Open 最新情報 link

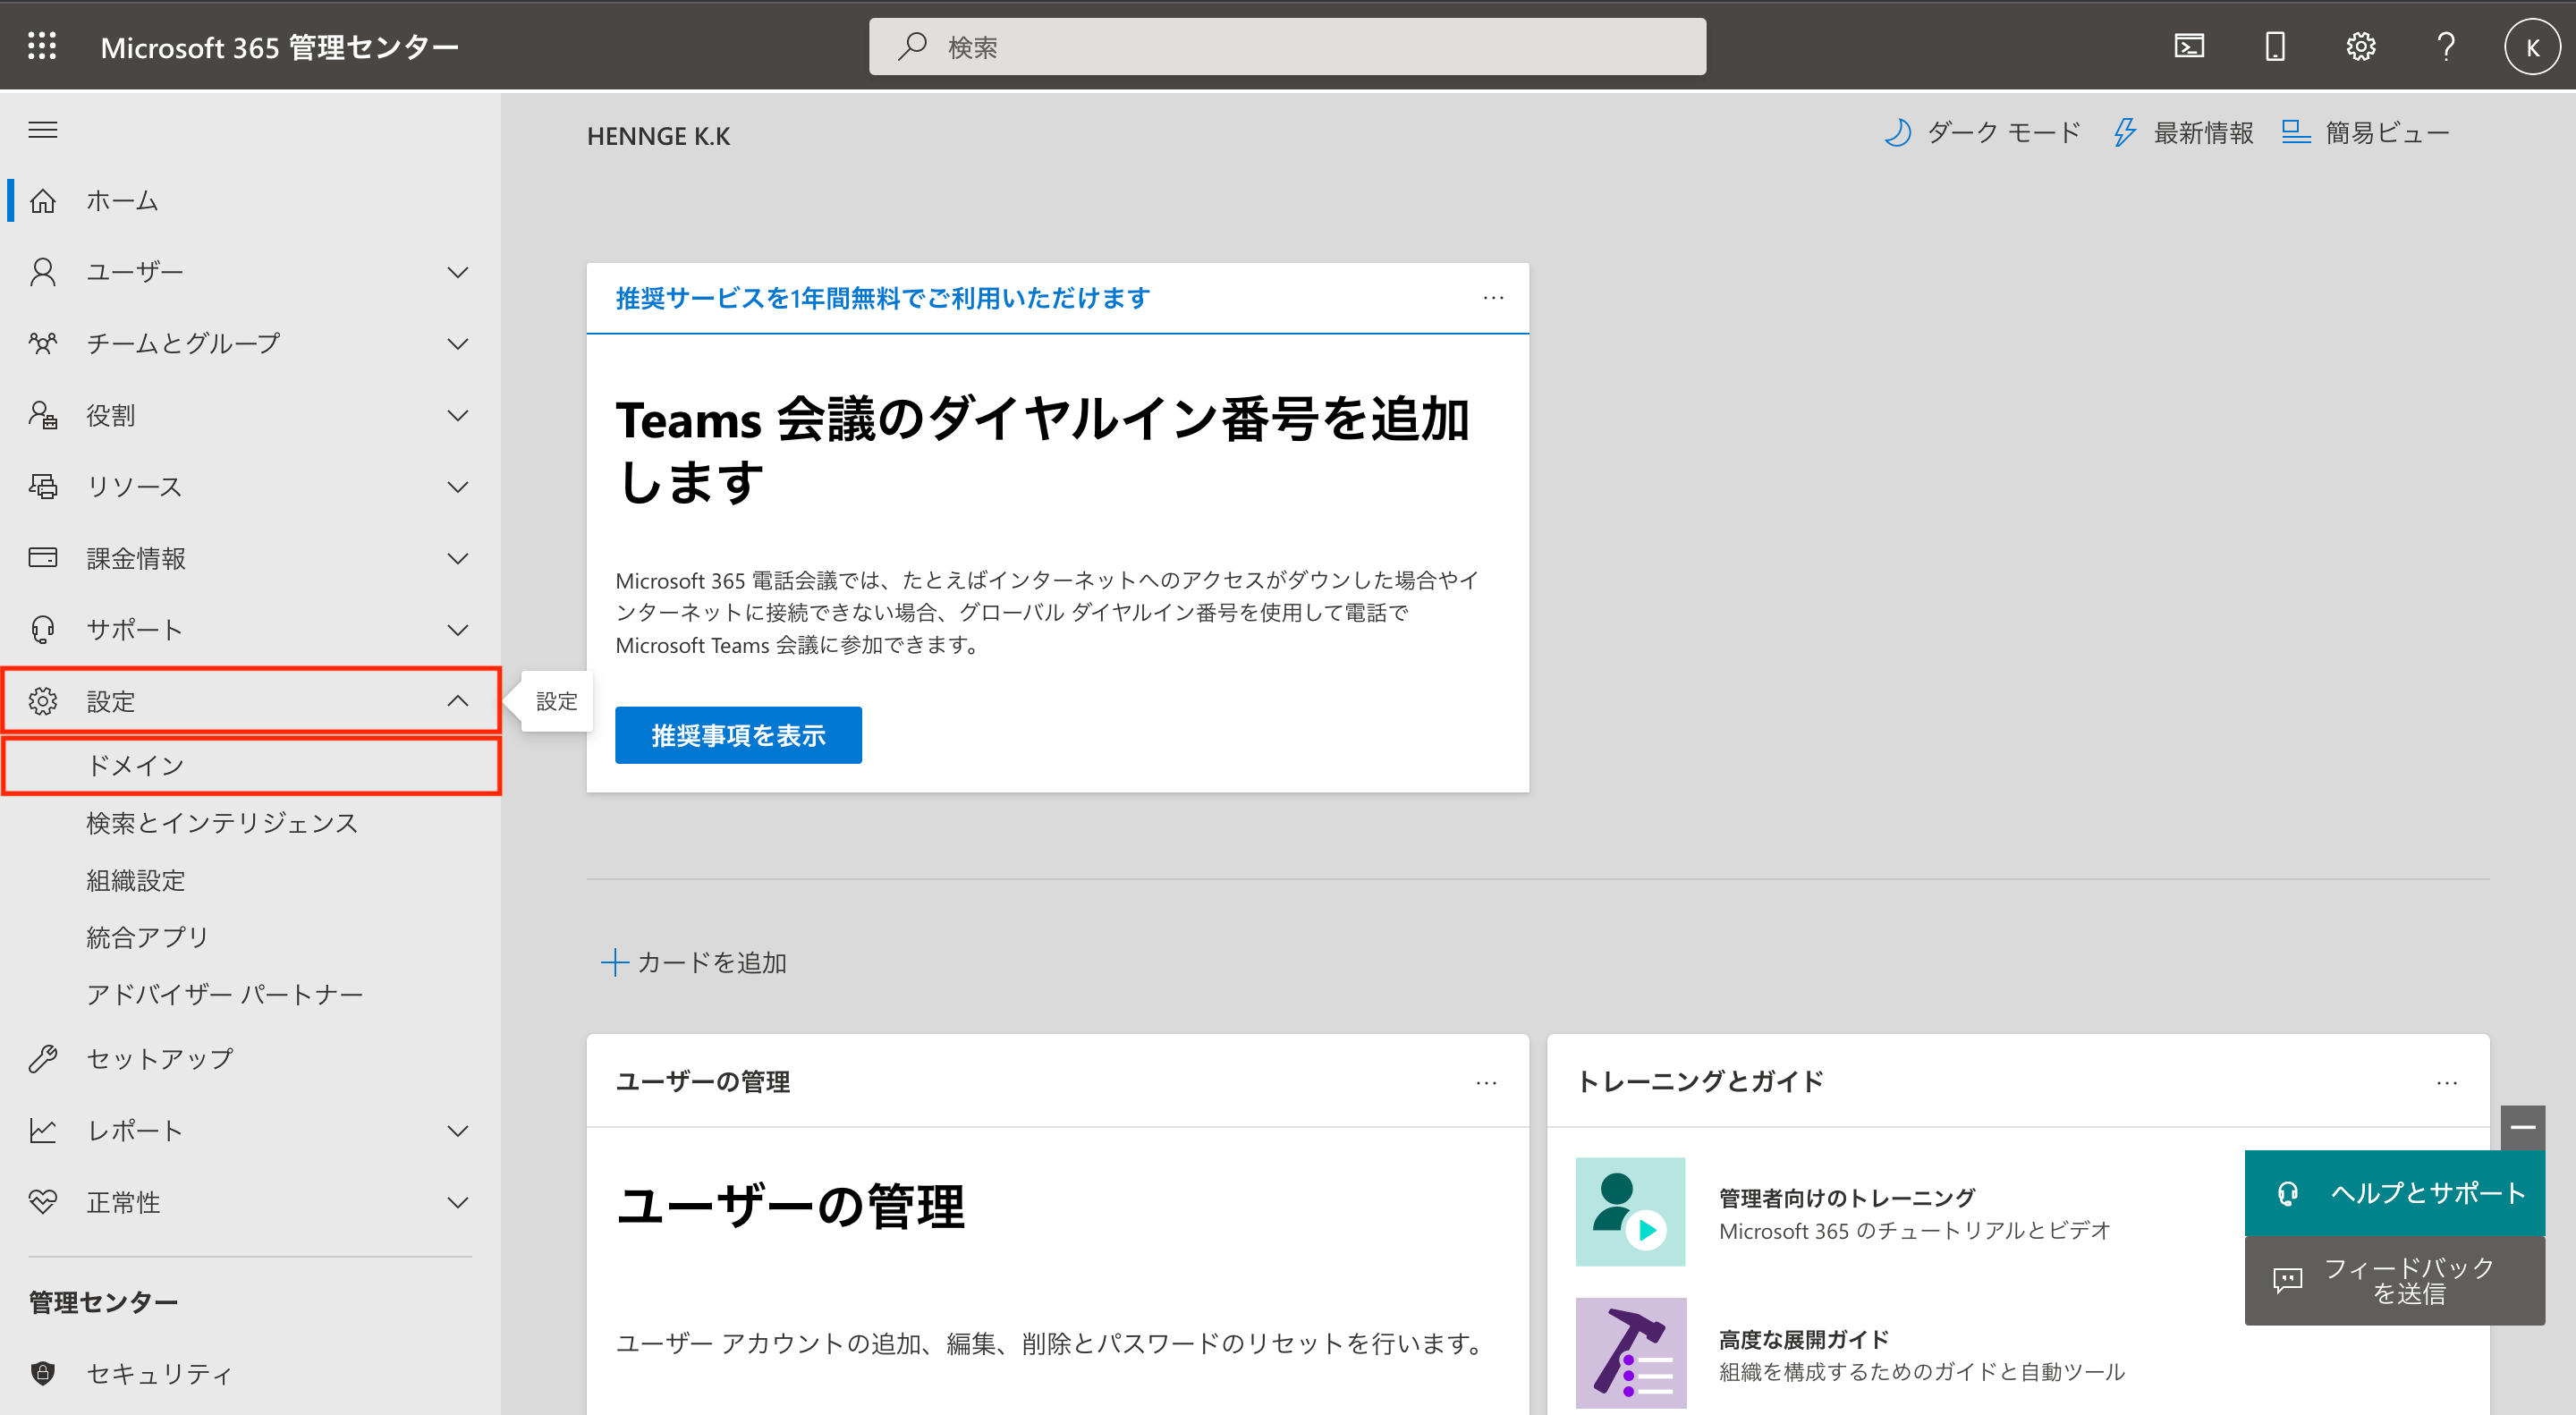[x=2183, y=133]
